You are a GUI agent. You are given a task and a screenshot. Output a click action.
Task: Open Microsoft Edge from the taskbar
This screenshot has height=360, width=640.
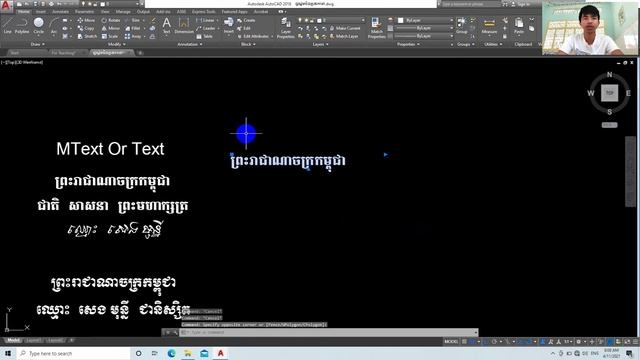[x=171, y=353]
